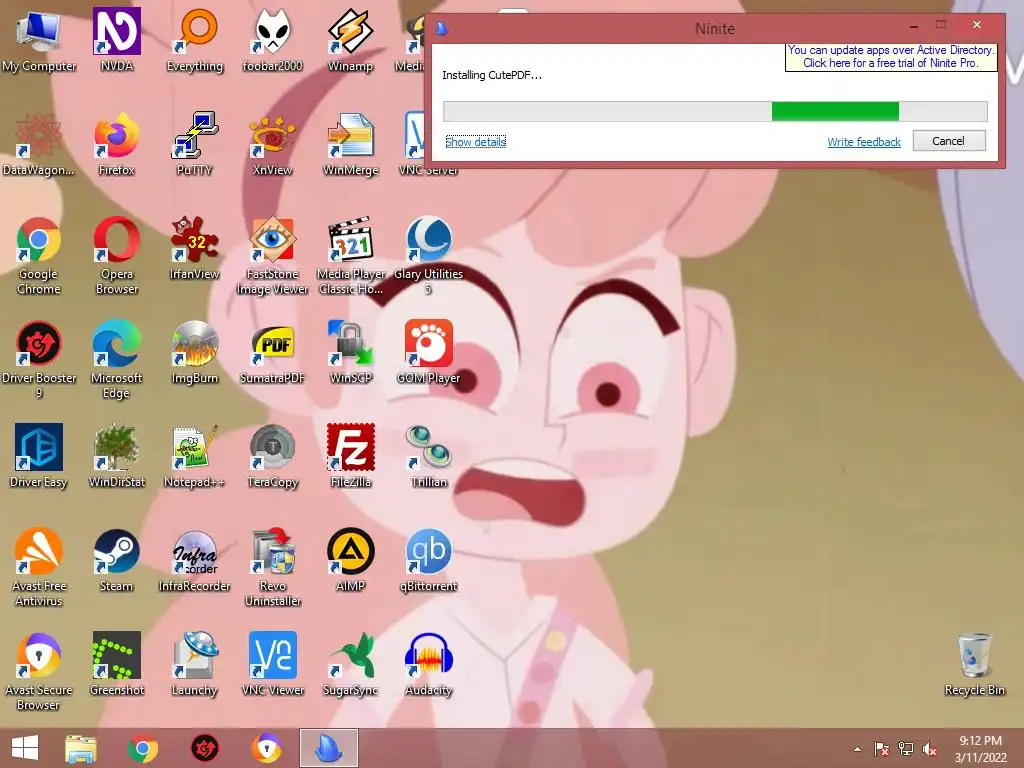
Task: Open the Audacity desktop shortcut
Action: point(428,664)
